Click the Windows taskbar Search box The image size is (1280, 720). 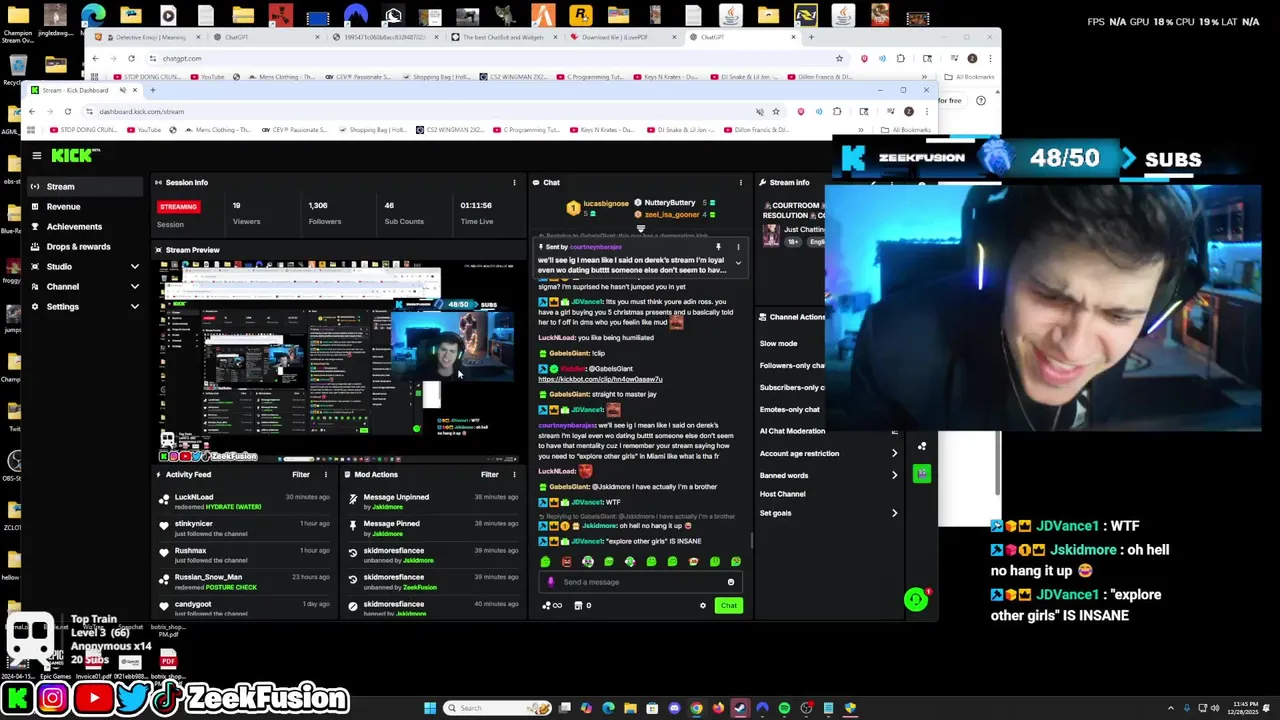click(x=498, y=708)
